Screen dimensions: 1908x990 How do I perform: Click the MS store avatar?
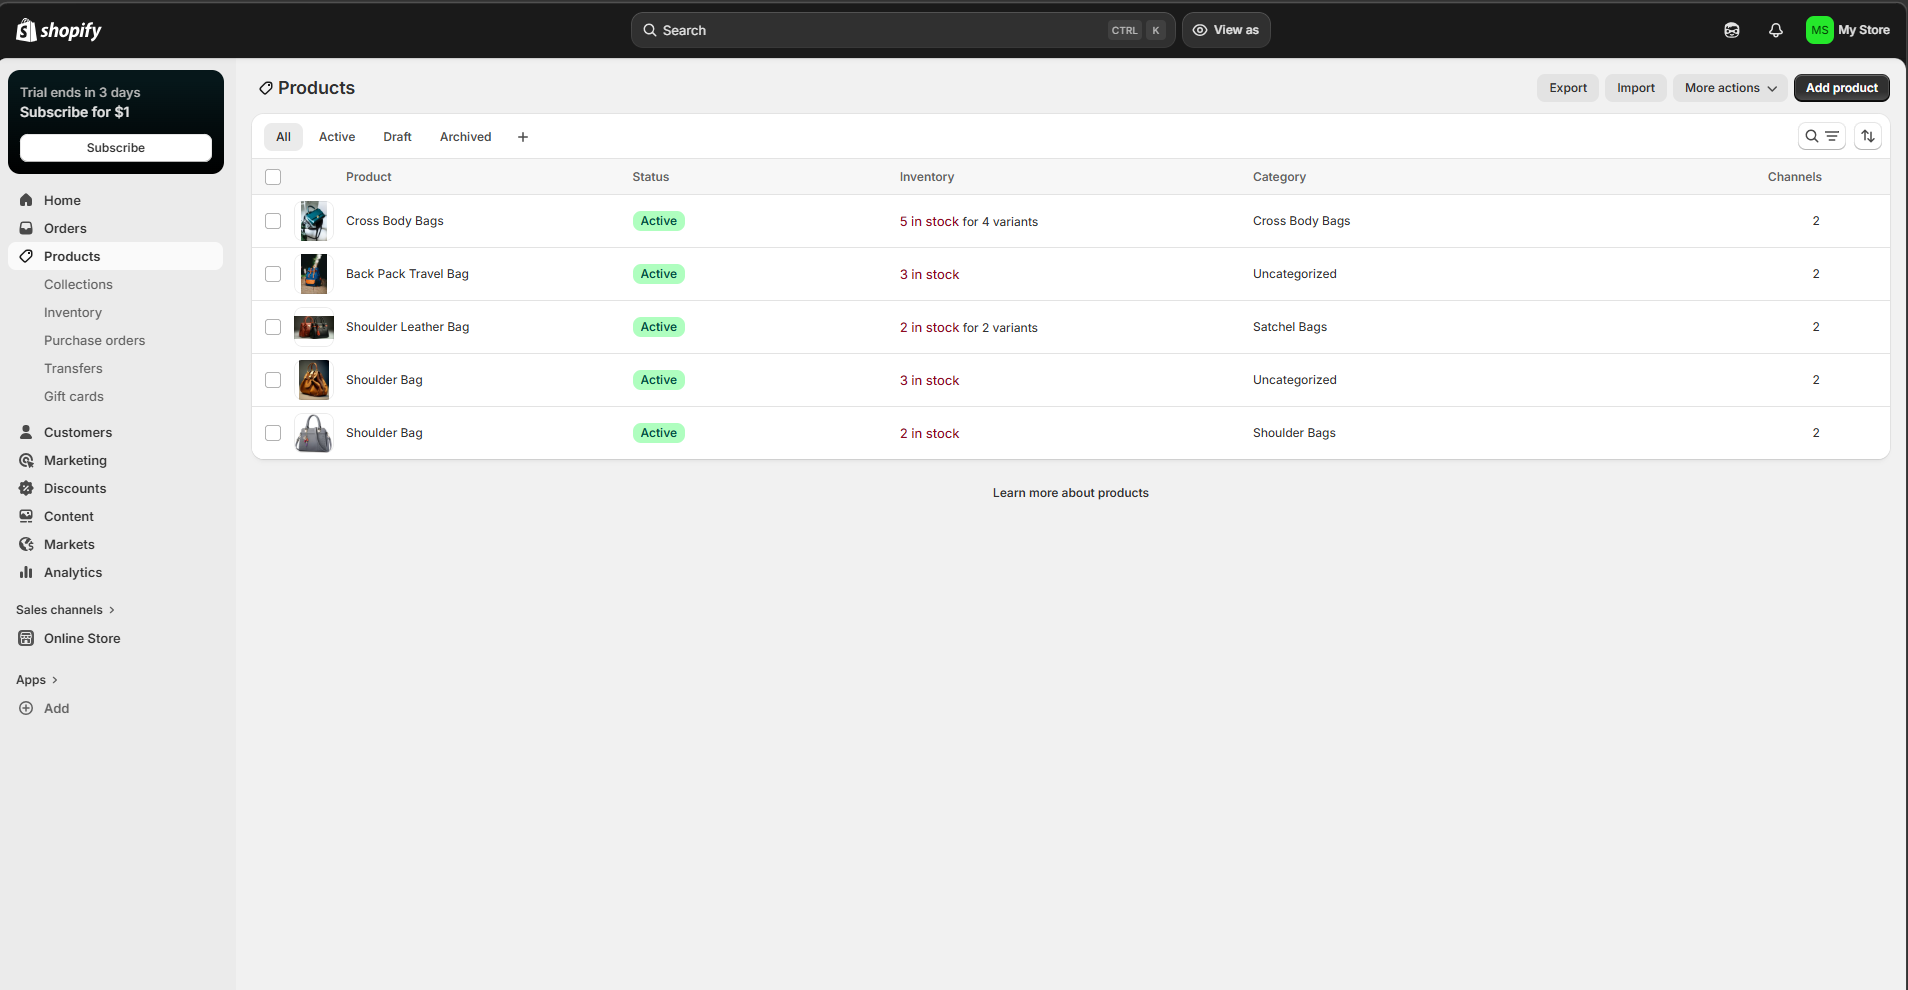pos(1819,30)
